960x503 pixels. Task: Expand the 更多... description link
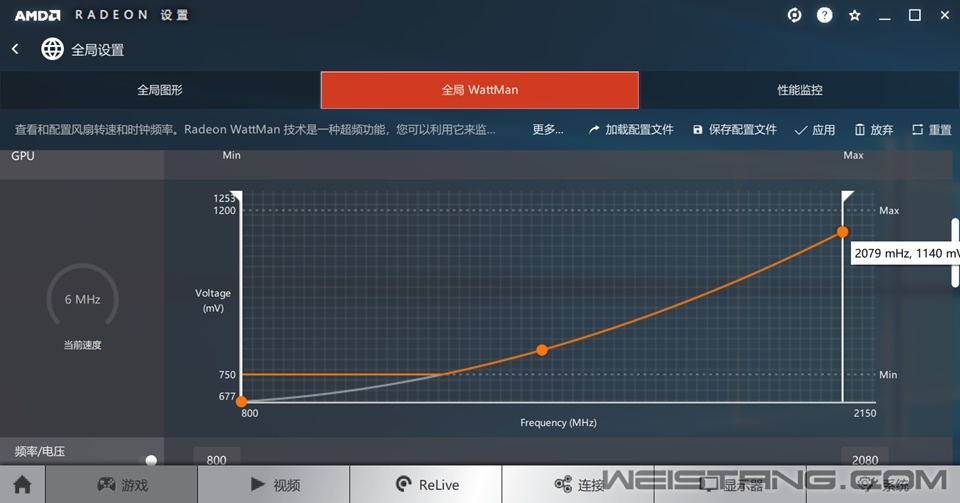coord(547,130)
